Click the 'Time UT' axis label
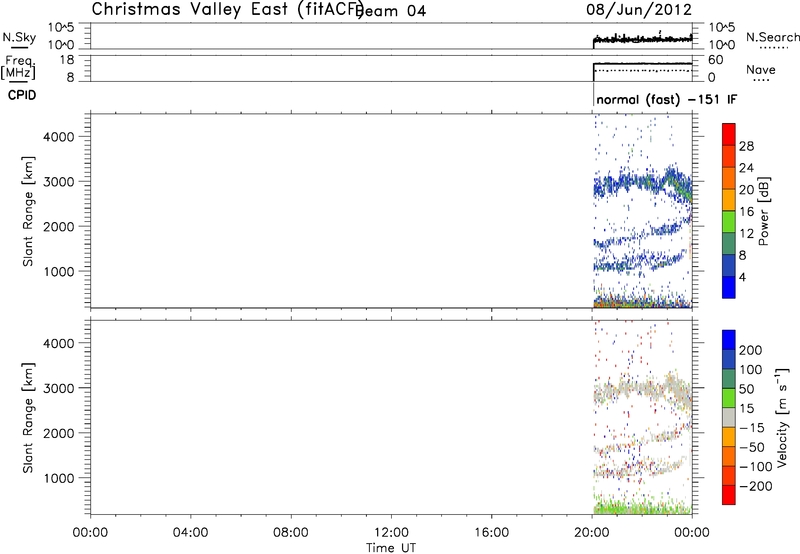This screenshot has height=554, width=800. [391, 548]
